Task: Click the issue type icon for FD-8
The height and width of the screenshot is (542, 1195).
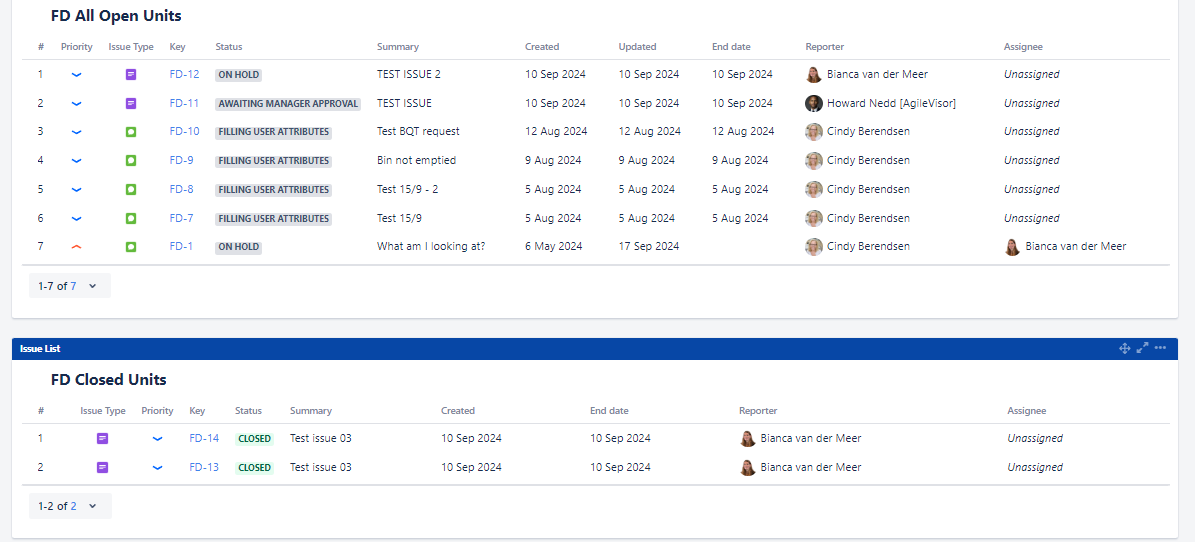Action: coord(131,189)
